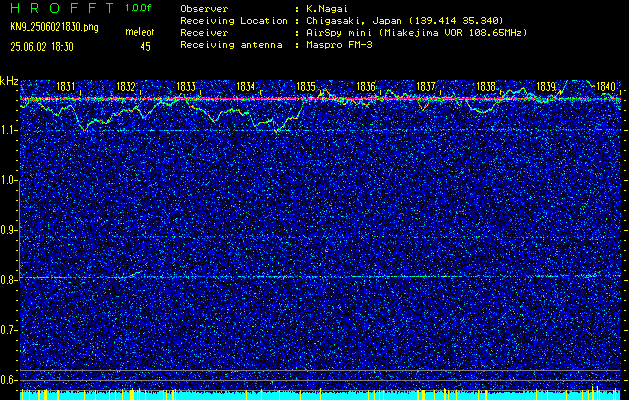Screen dimensions: 629x400
Task: Click the 1833 time marker
Action: (x=186, y=86)
